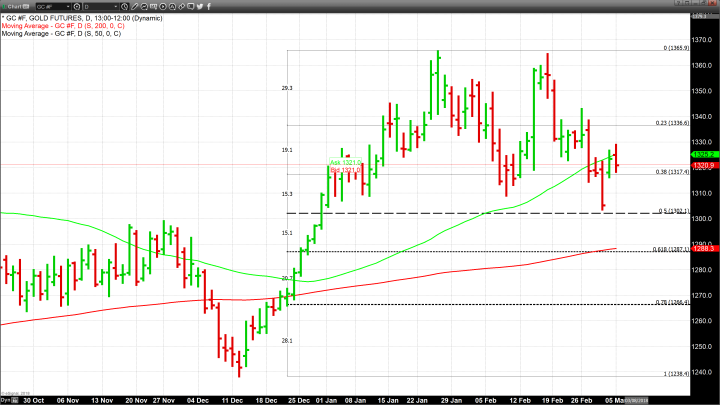
Task: Click the Facebook share icon in toolbar
Action: point(209,6)
